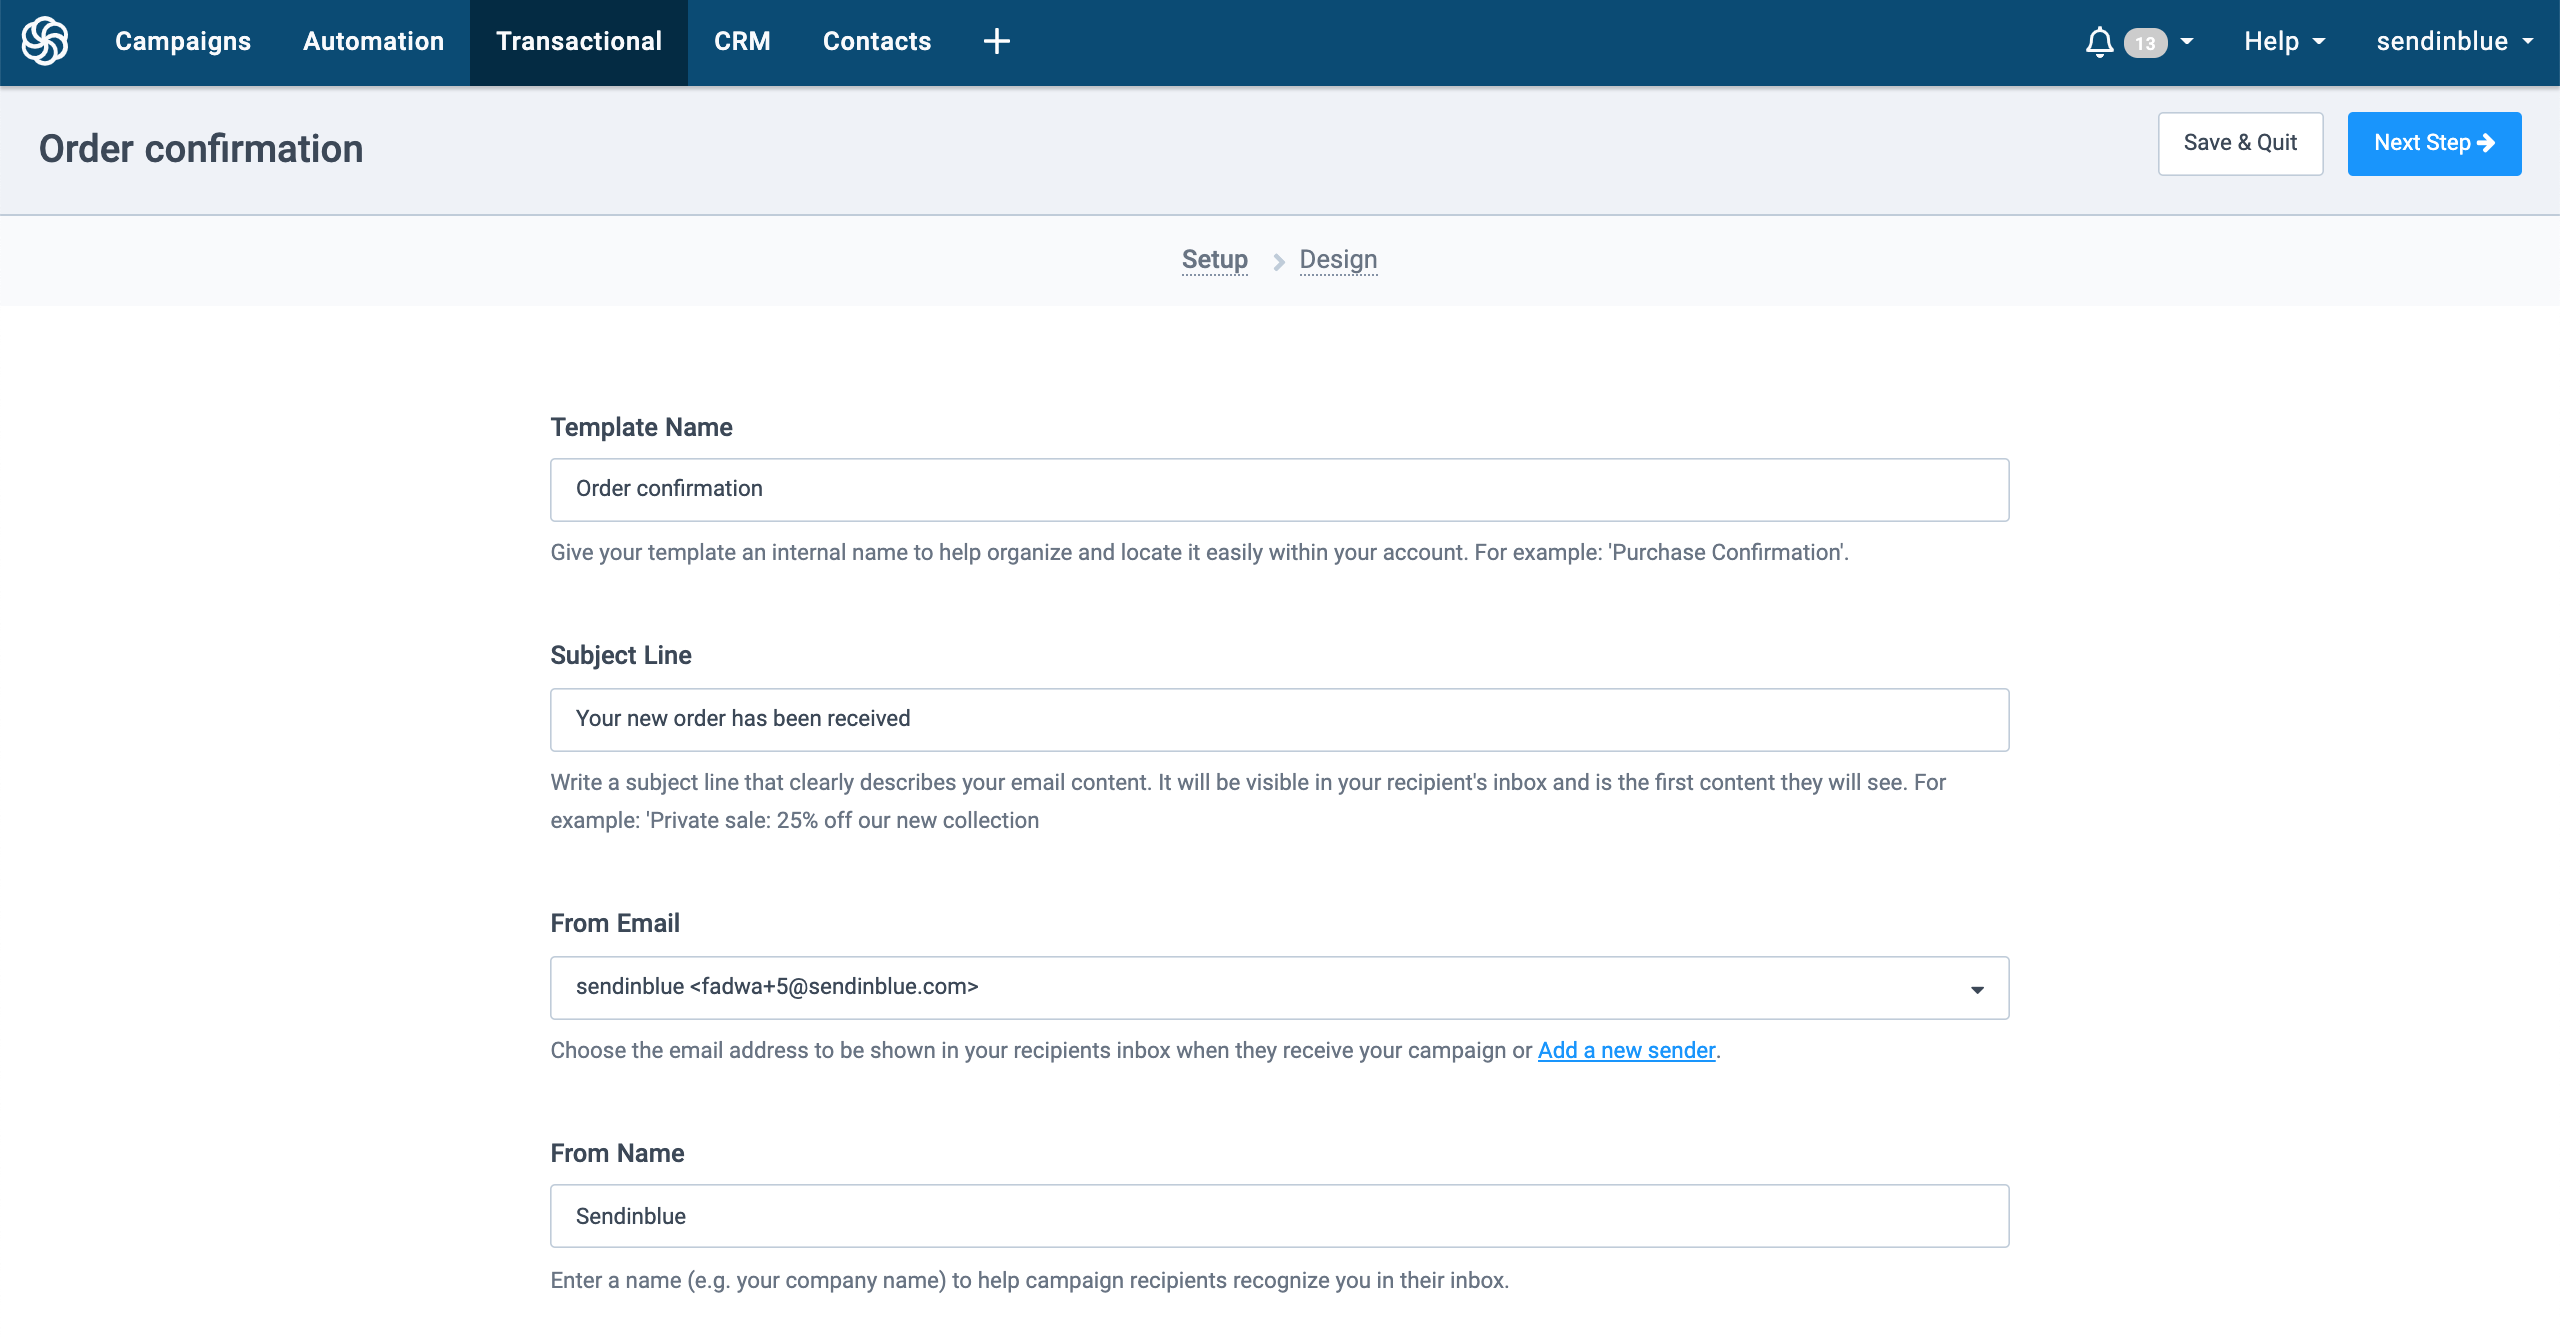Switch to the Design step
2560x1338 pixels.
coord(1338,260)
